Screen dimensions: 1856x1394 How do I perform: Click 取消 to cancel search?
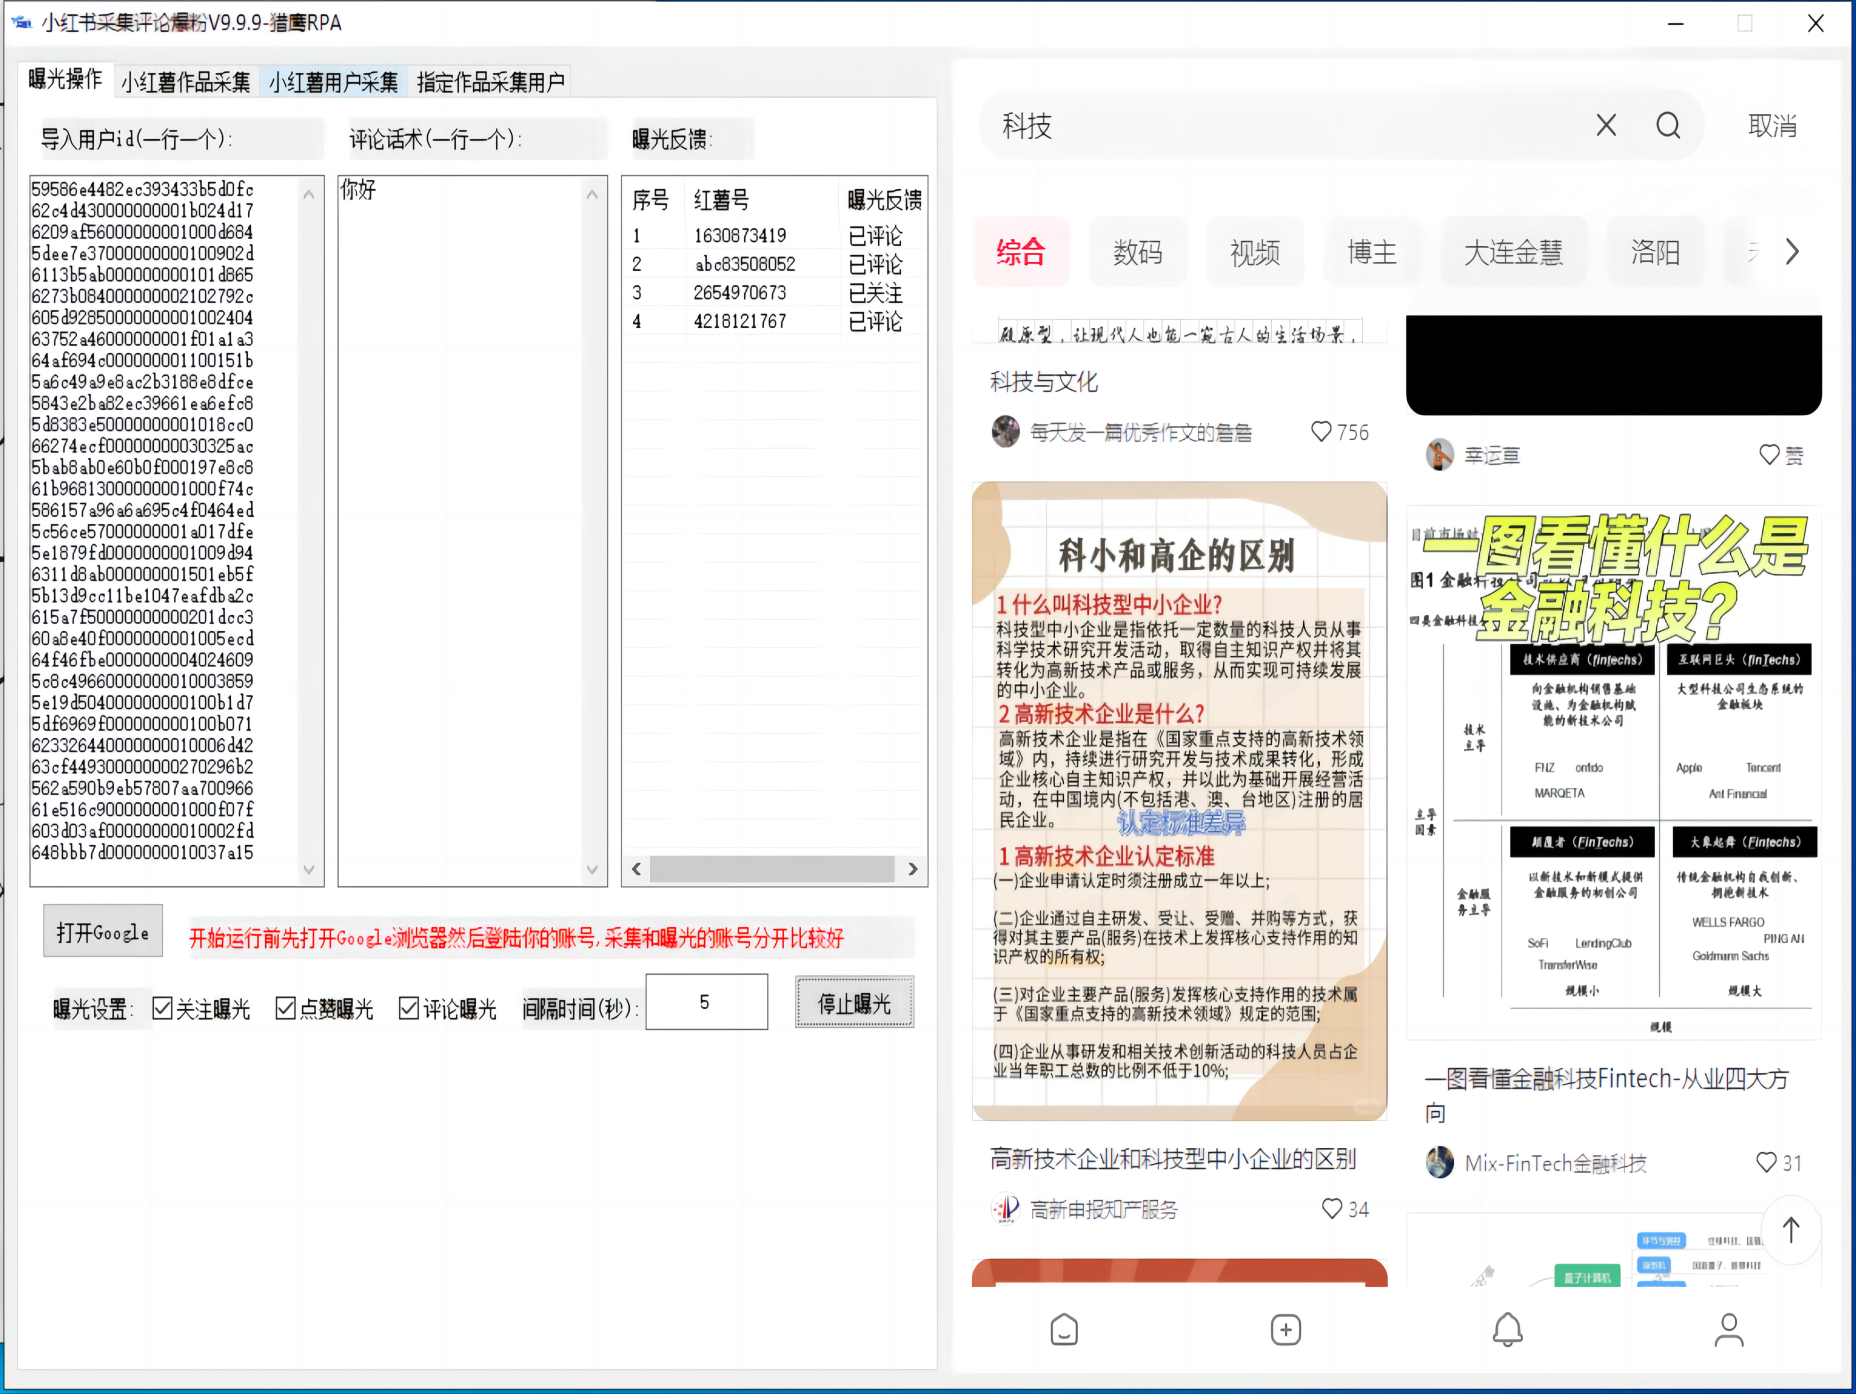tap(1773, 125)
